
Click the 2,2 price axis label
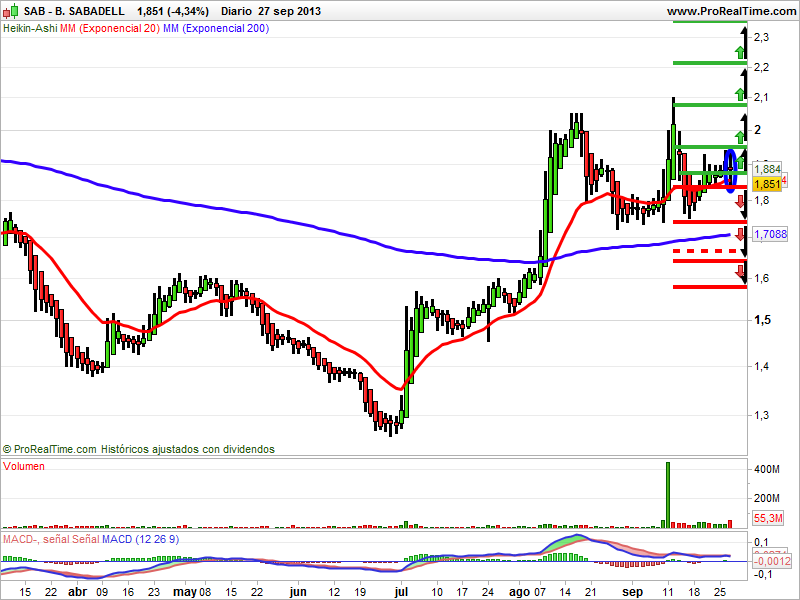[761, 67]
